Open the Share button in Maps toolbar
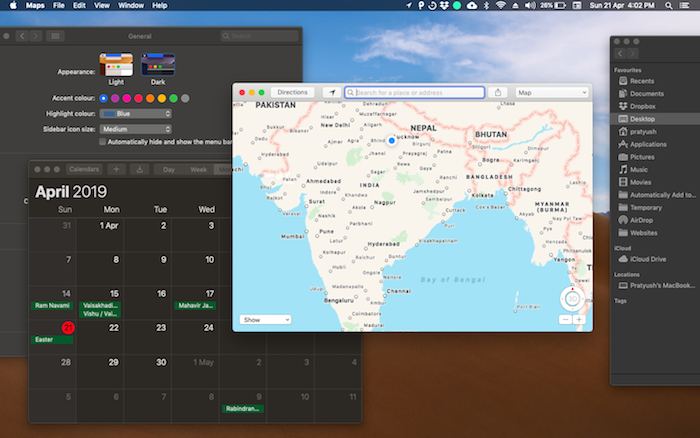Viewport: 700px width, 438px height. (x=499, y=92)
